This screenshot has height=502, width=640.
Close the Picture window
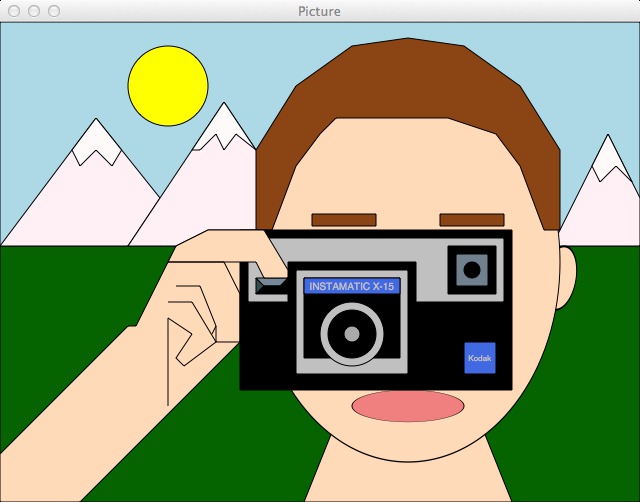coord(14,11)
